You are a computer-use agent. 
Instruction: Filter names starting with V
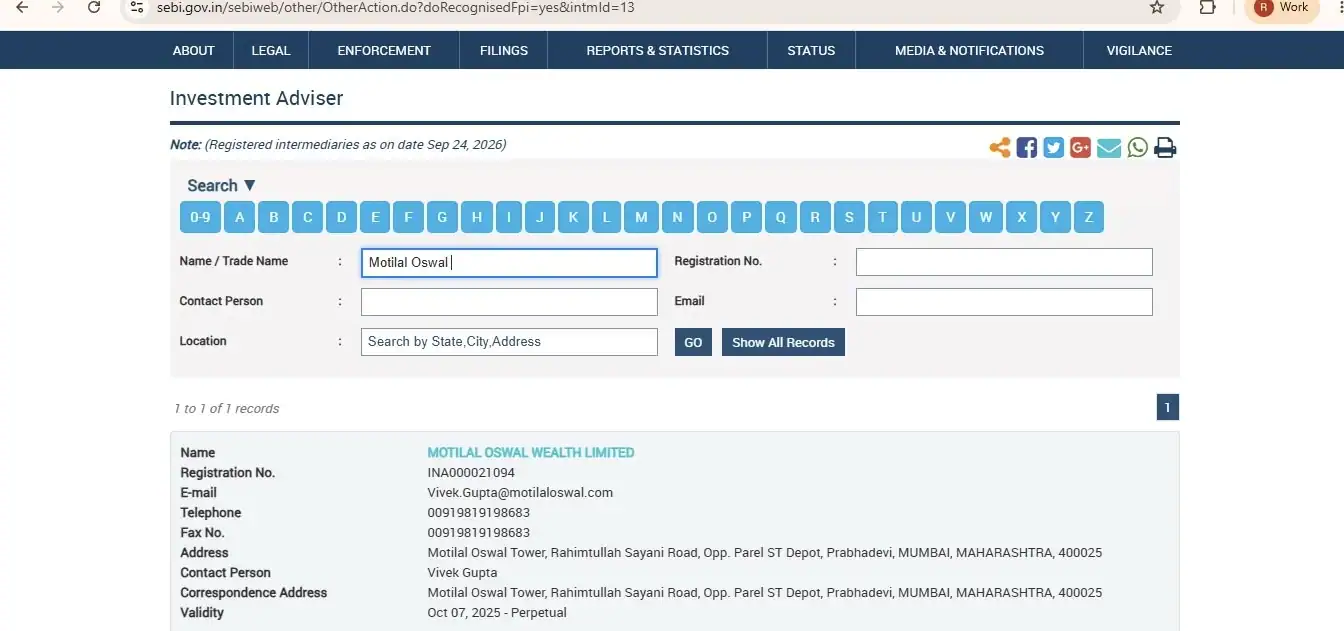(x=951, y=217)
